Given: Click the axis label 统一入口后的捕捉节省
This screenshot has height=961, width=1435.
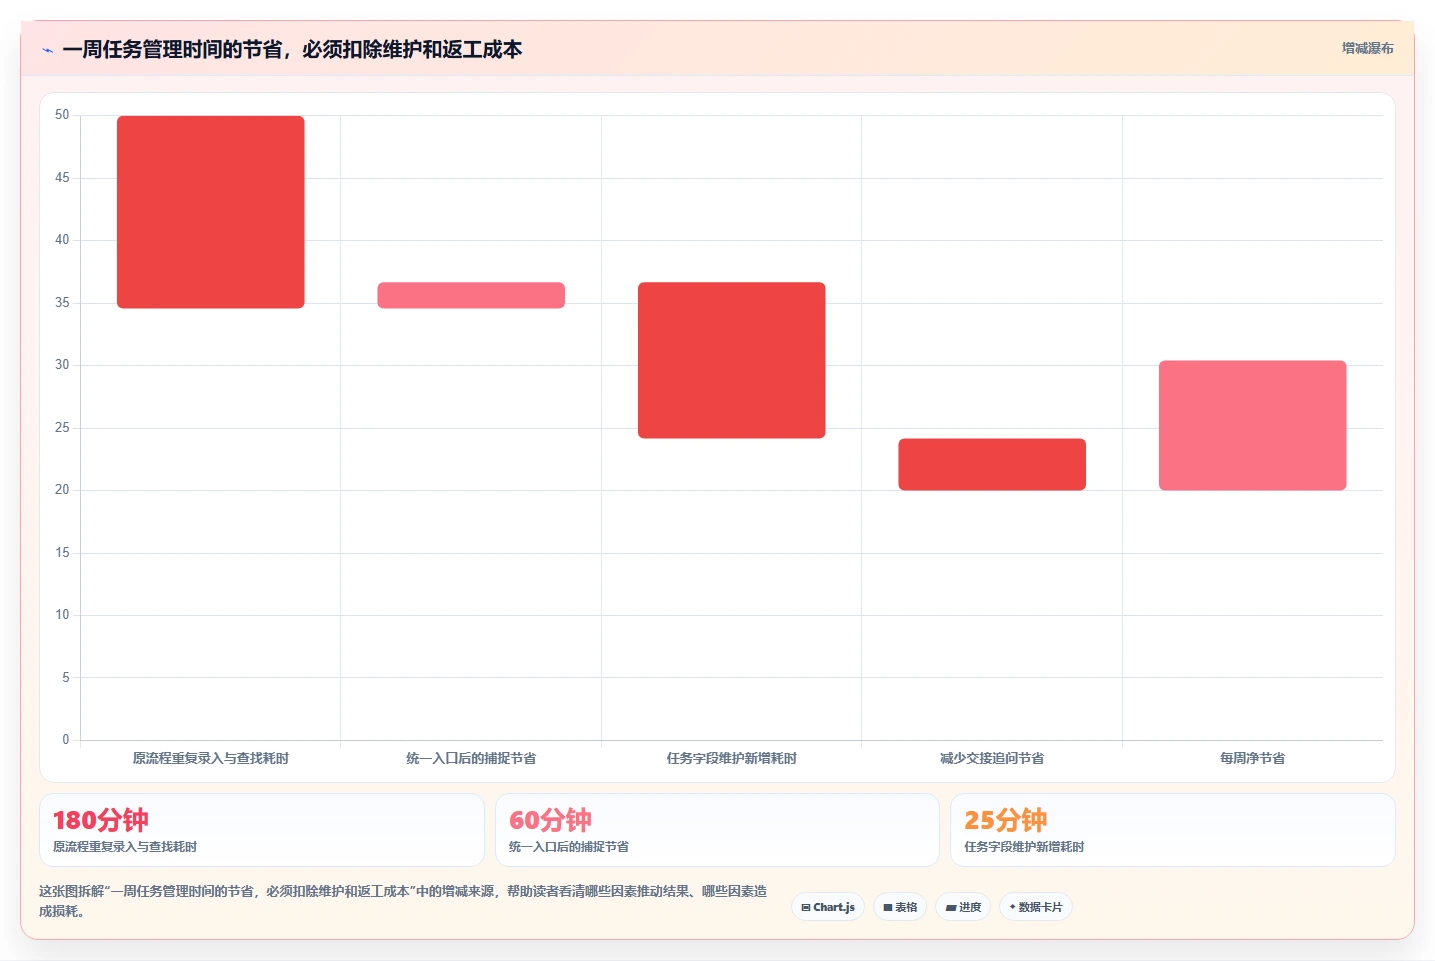Looking at the screenshot, I should click(x=471, y=758).
